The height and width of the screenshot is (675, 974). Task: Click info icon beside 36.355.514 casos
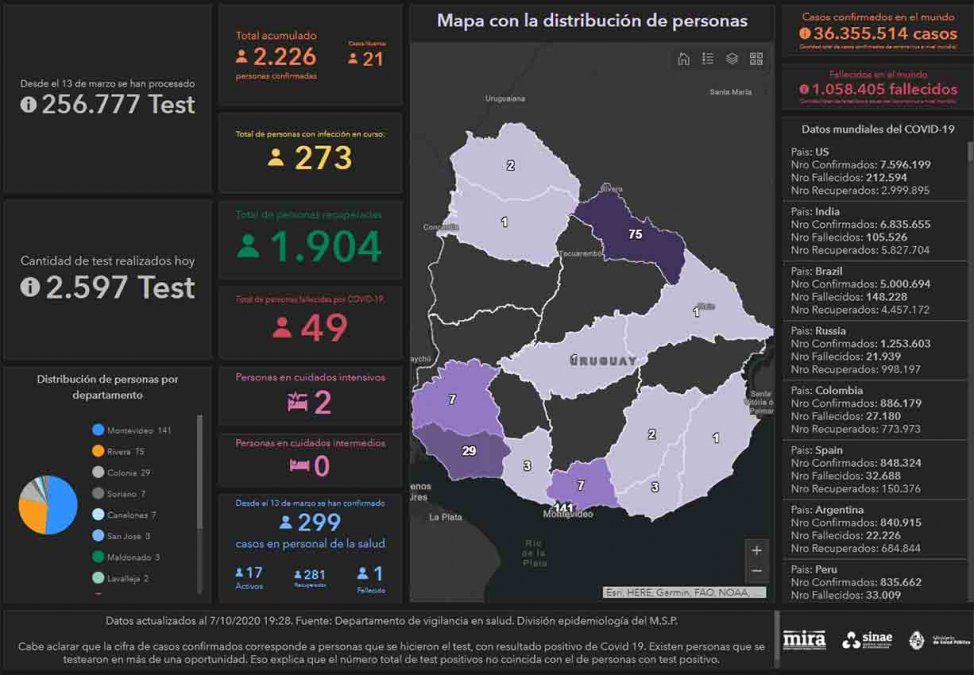pos(805,33)
